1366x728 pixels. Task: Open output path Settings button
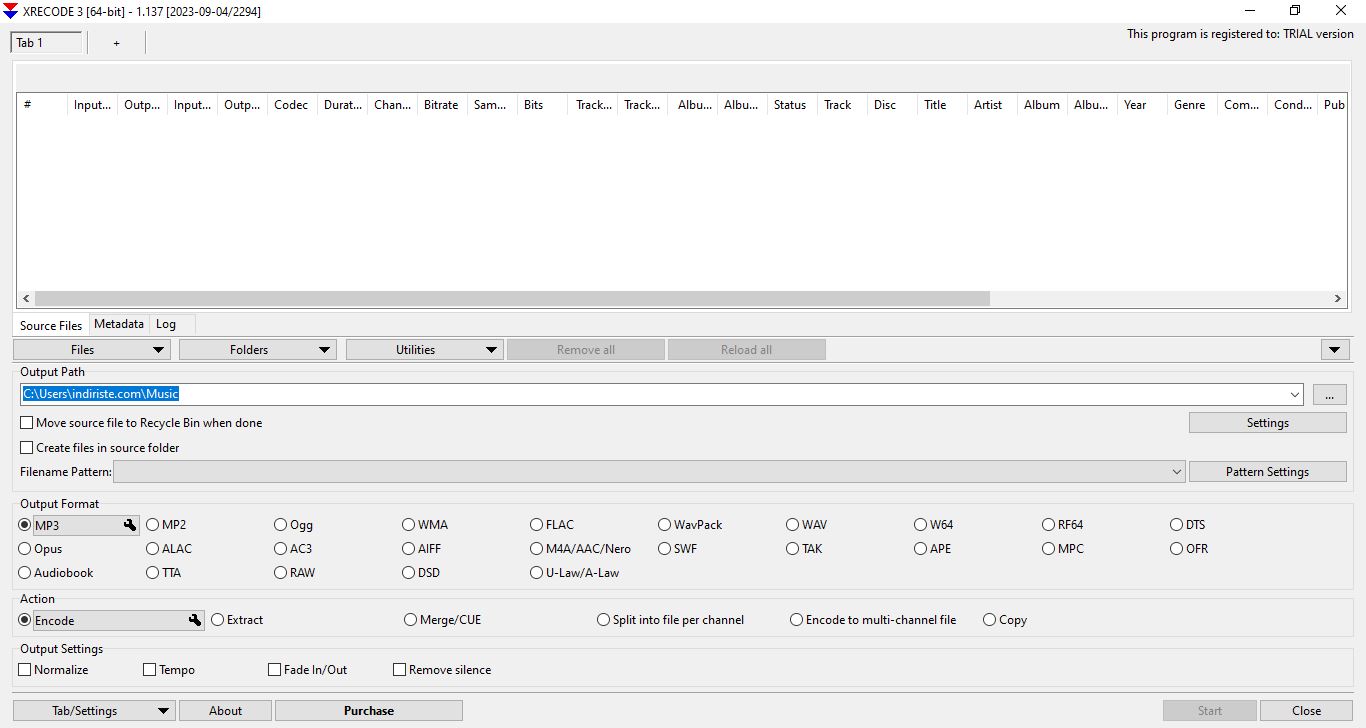1267,423
